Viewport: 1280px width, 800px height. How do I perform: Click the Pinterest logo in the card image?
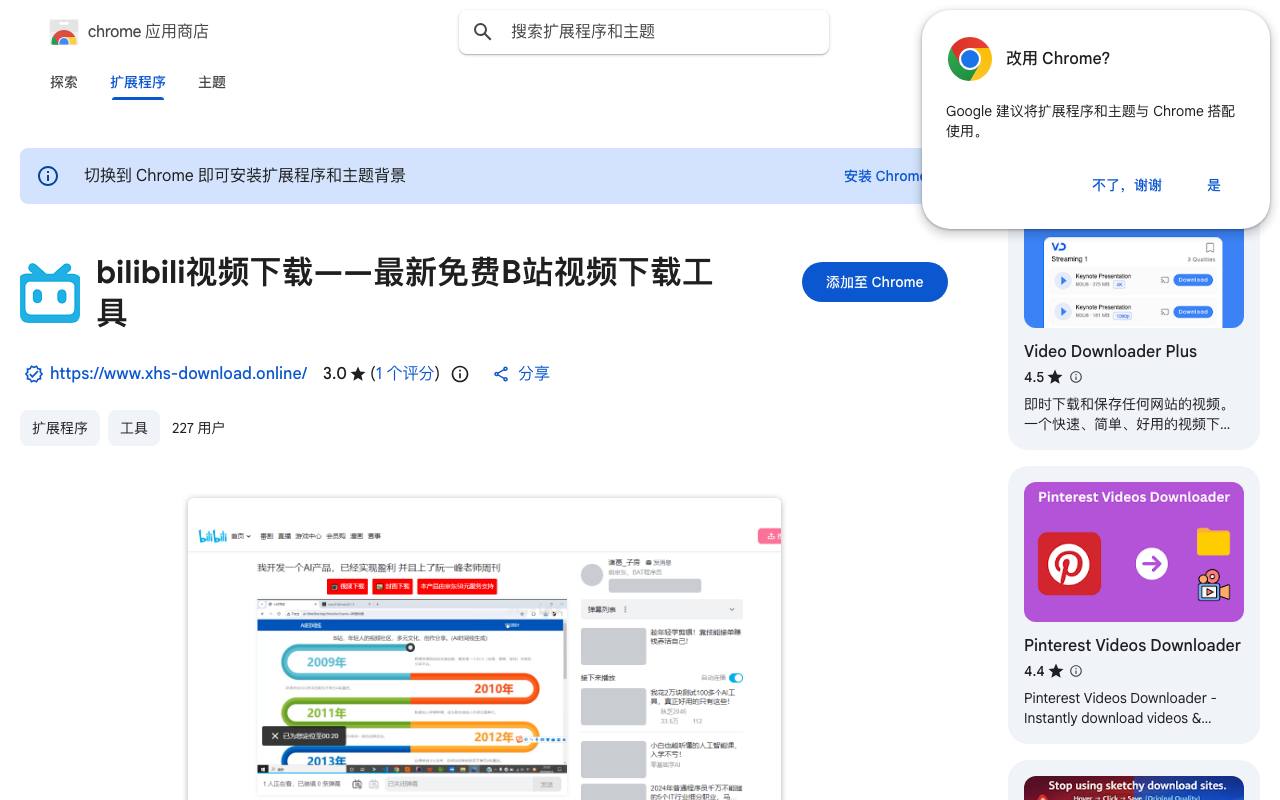tap(1069, 564)
